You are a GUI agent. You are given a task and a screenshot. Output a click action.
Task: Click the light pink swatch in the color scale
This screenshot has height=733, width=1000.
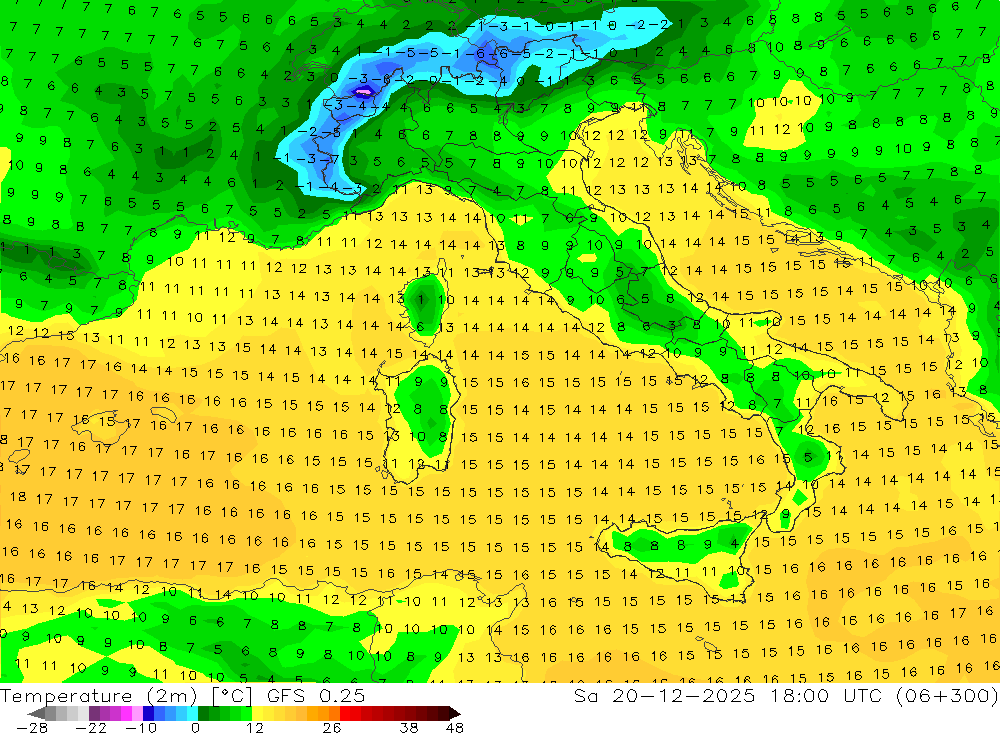(x=137, y=713)
